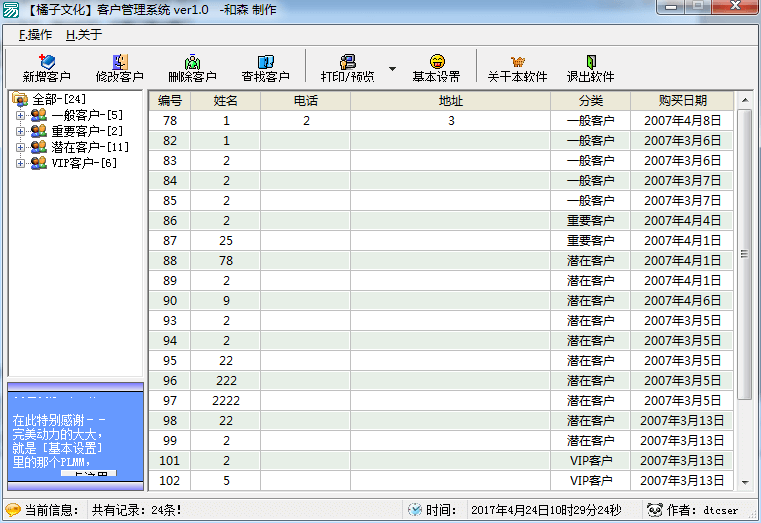
Task: Sort by the 购买日期 column header
Action: click(x=682, y=101)
